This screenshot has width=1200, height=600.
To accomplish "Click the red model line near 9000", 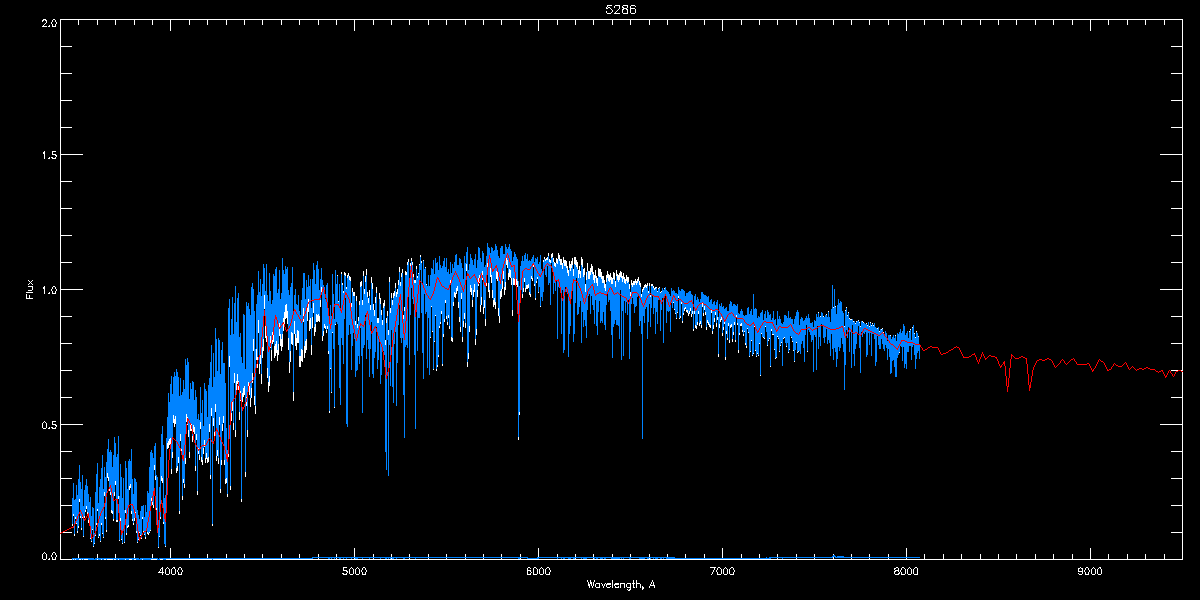I will pyautogui.click(x=1090, y=362).
